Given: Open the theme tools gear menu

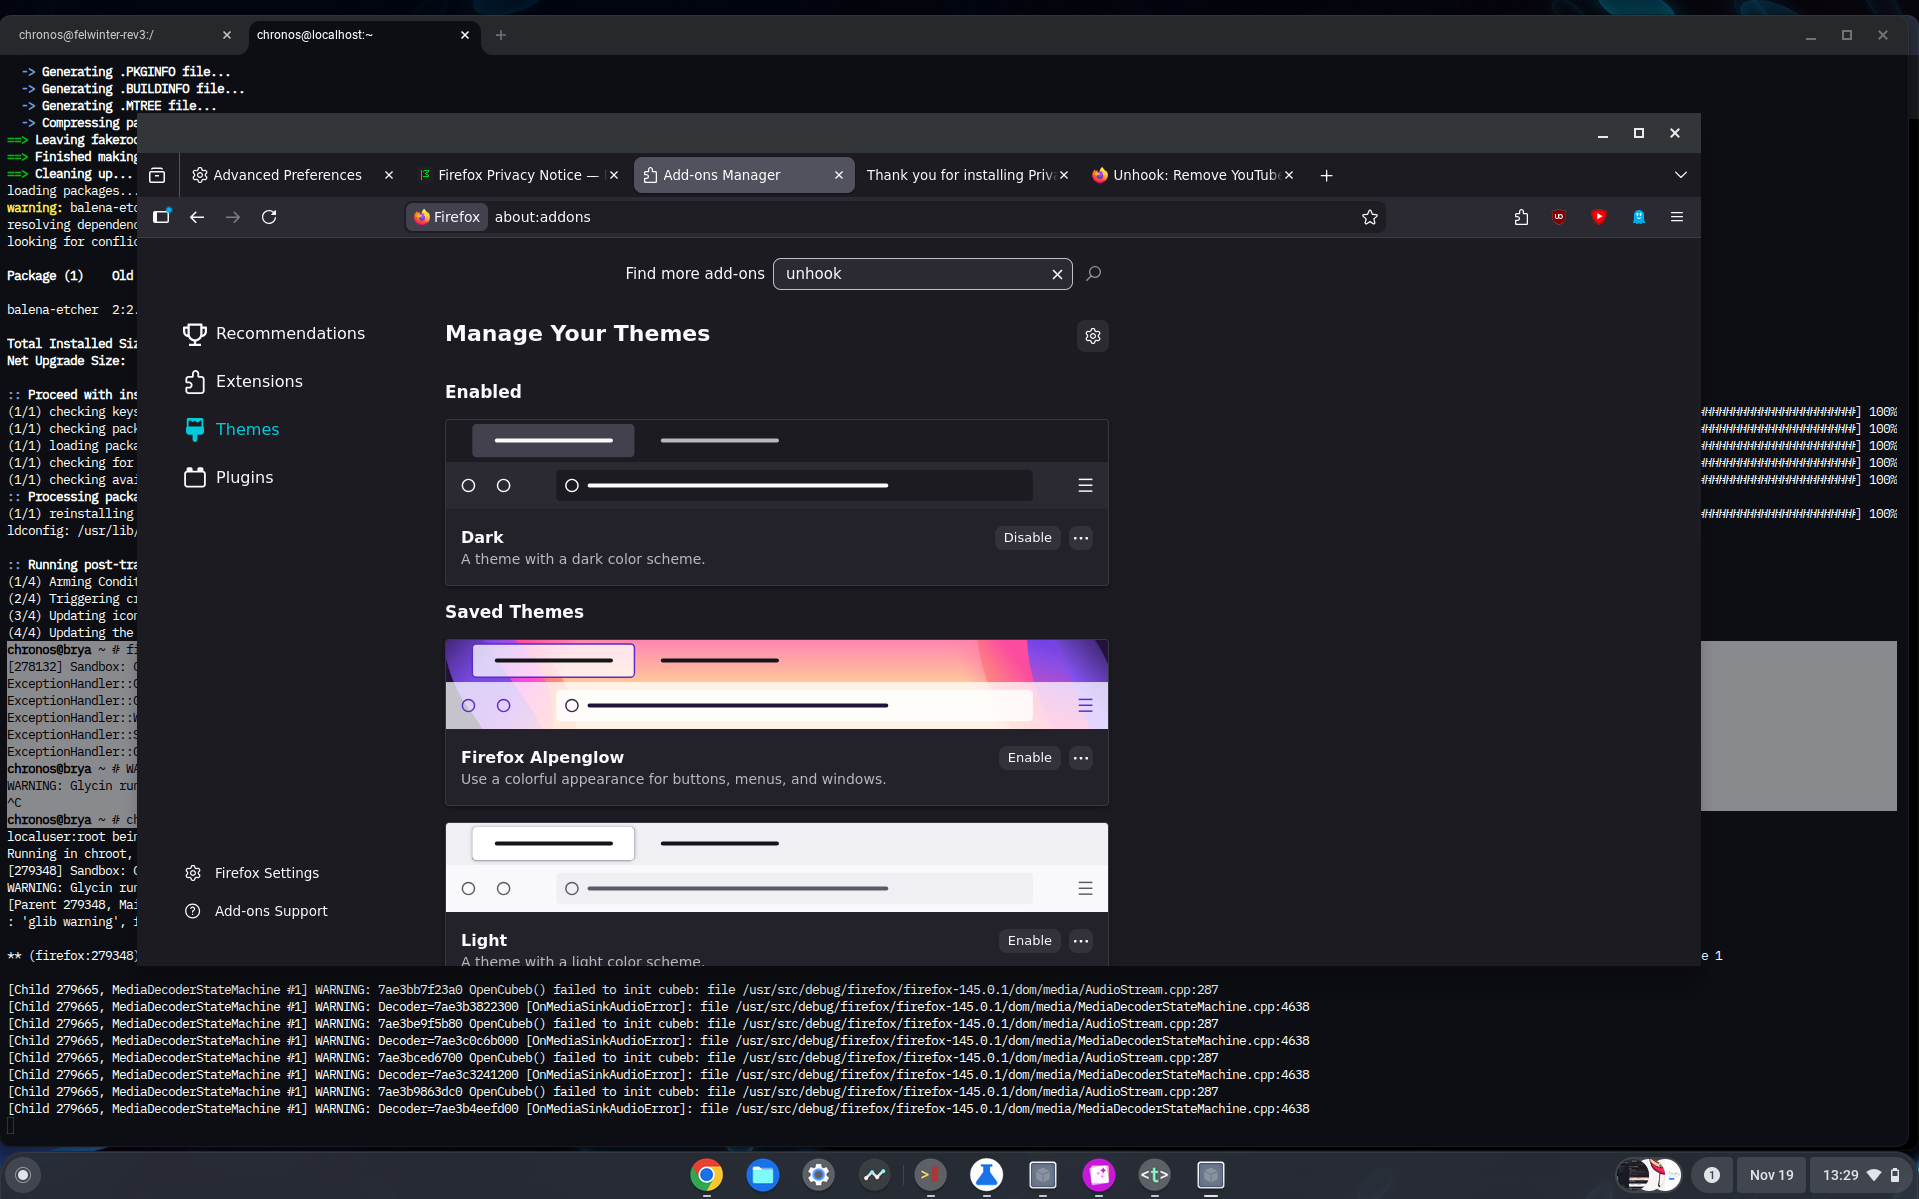Looking at the screenshot, I should [x=1093, y=336].
